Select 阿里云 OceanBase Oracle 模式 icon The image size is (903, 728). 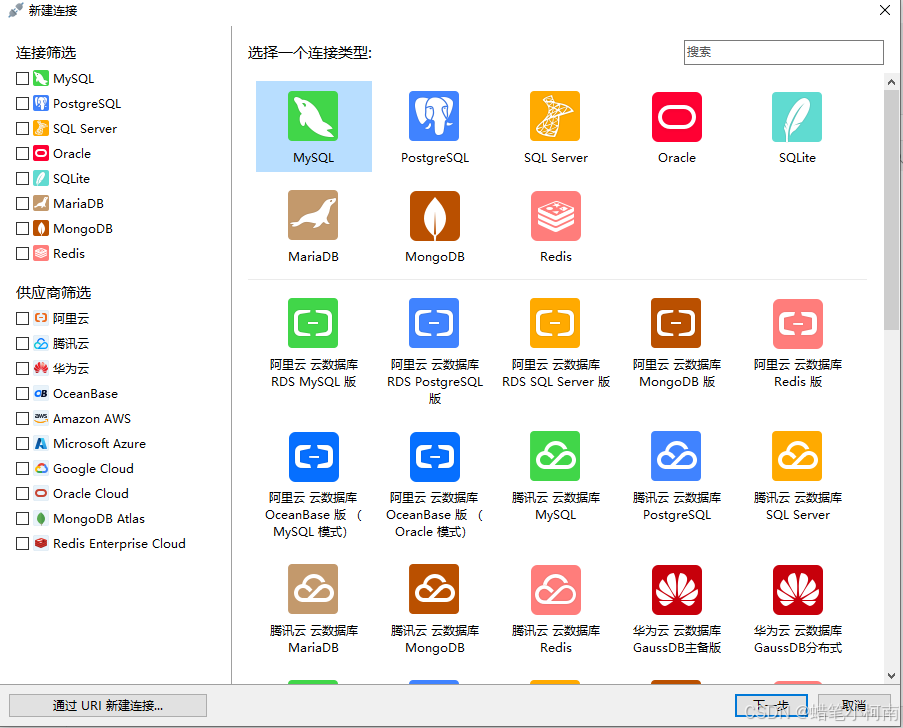coord(435,457)
